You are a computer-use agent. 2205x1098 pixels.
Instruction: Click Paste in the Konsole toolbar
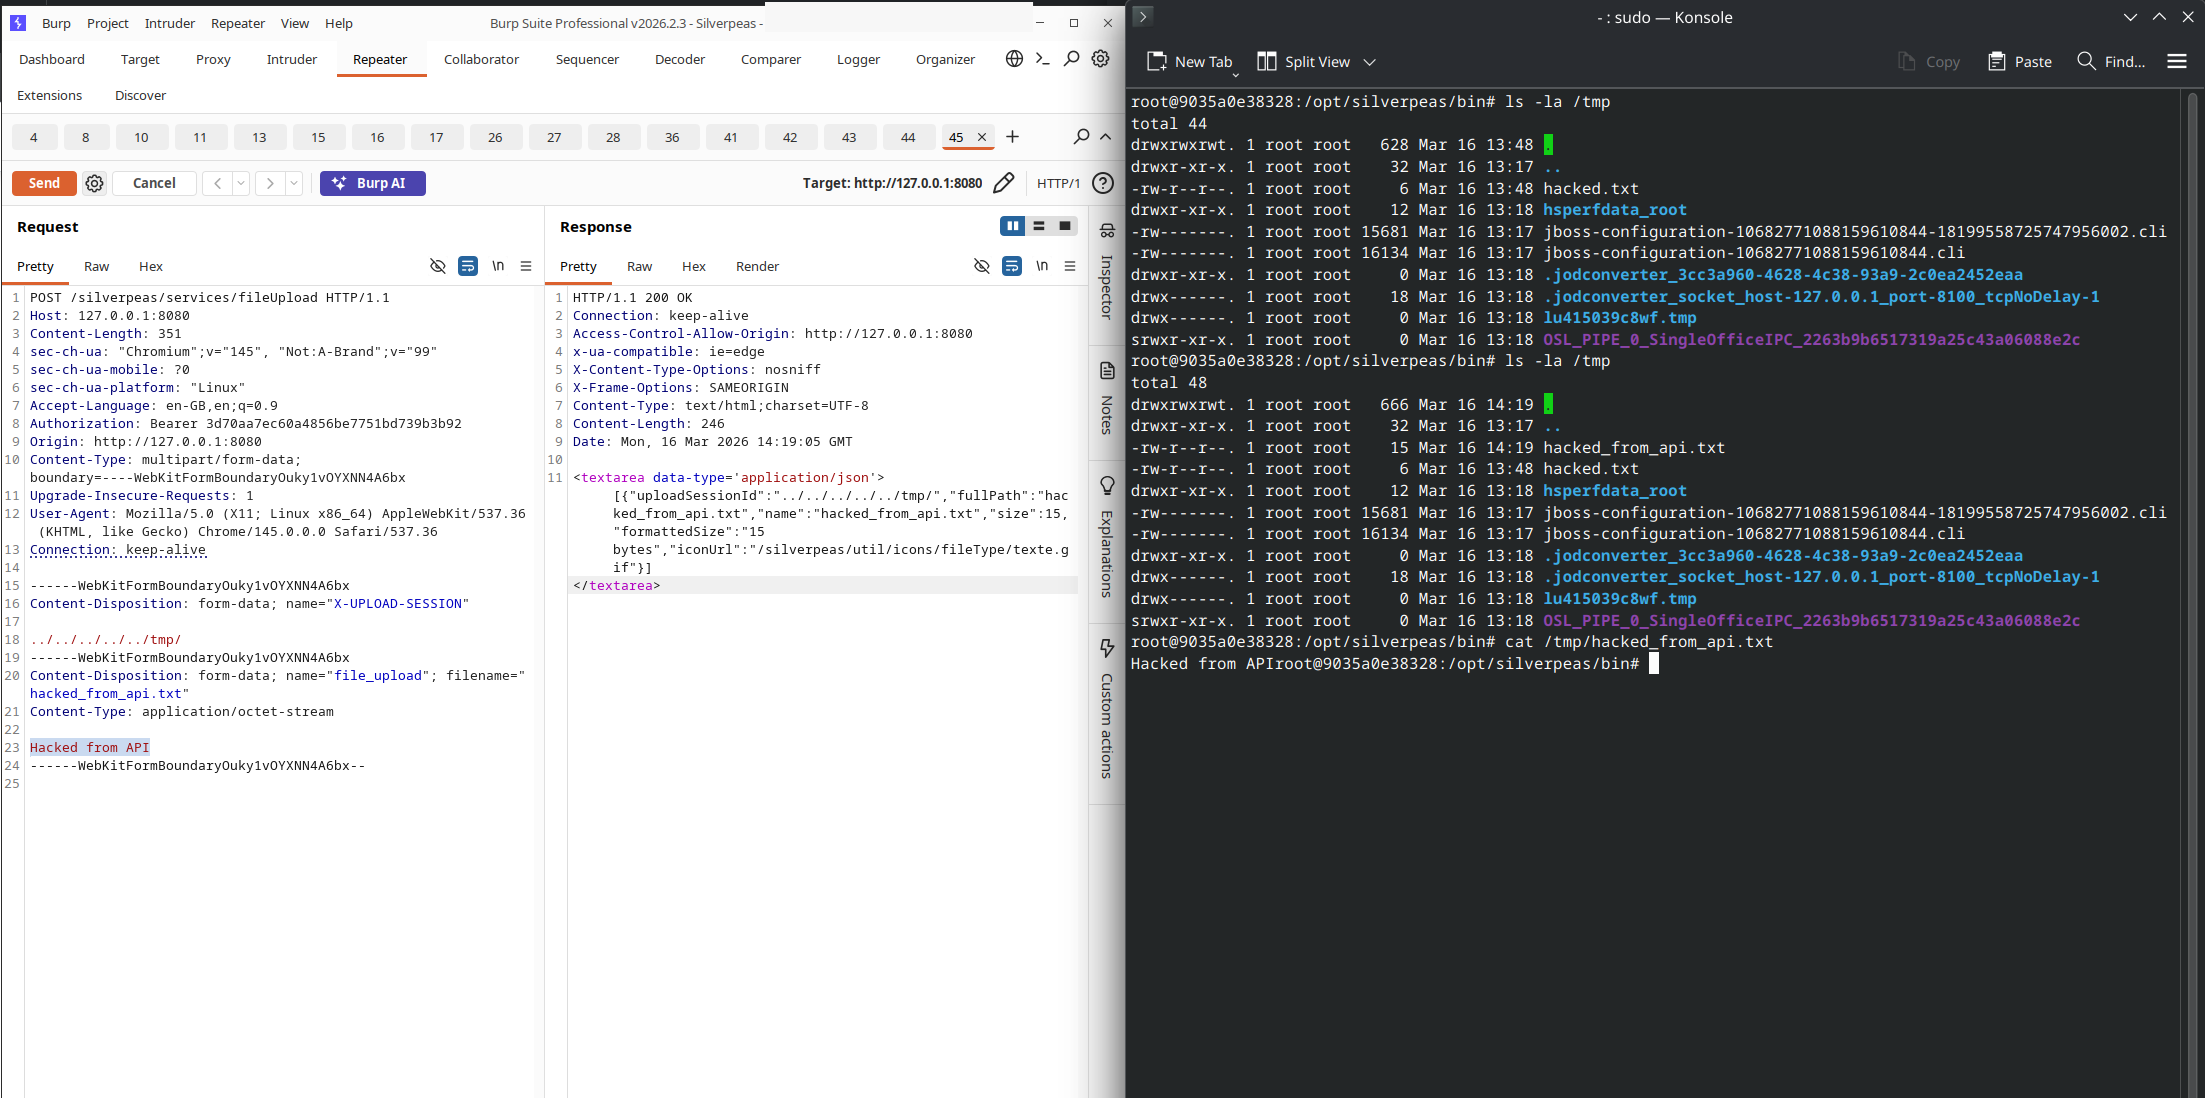coord(2020,62)
